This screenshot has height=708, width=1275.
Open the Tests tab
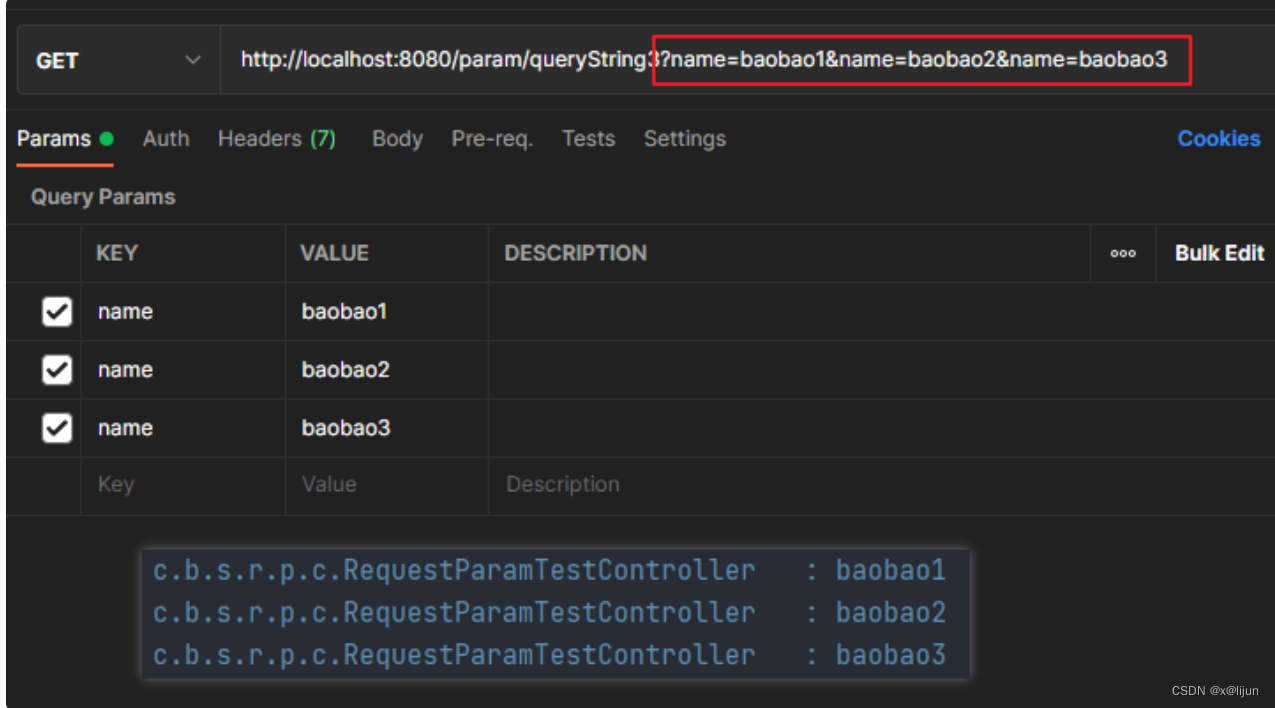588,138
